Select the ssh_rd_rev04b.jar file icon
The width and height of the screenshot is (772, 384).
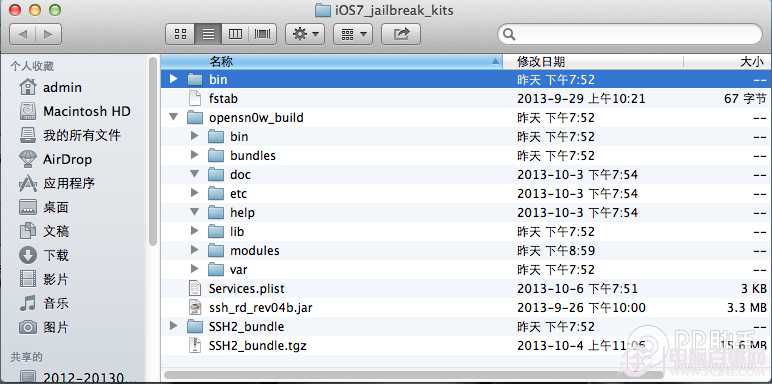[195, 308]
